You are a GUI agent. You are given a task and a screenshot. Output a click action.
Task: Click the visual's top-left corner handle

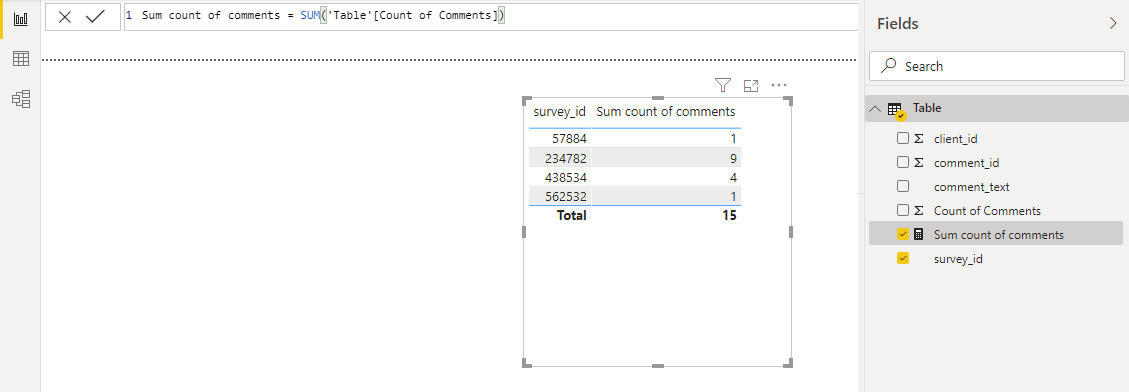click(x=528, y=102)
